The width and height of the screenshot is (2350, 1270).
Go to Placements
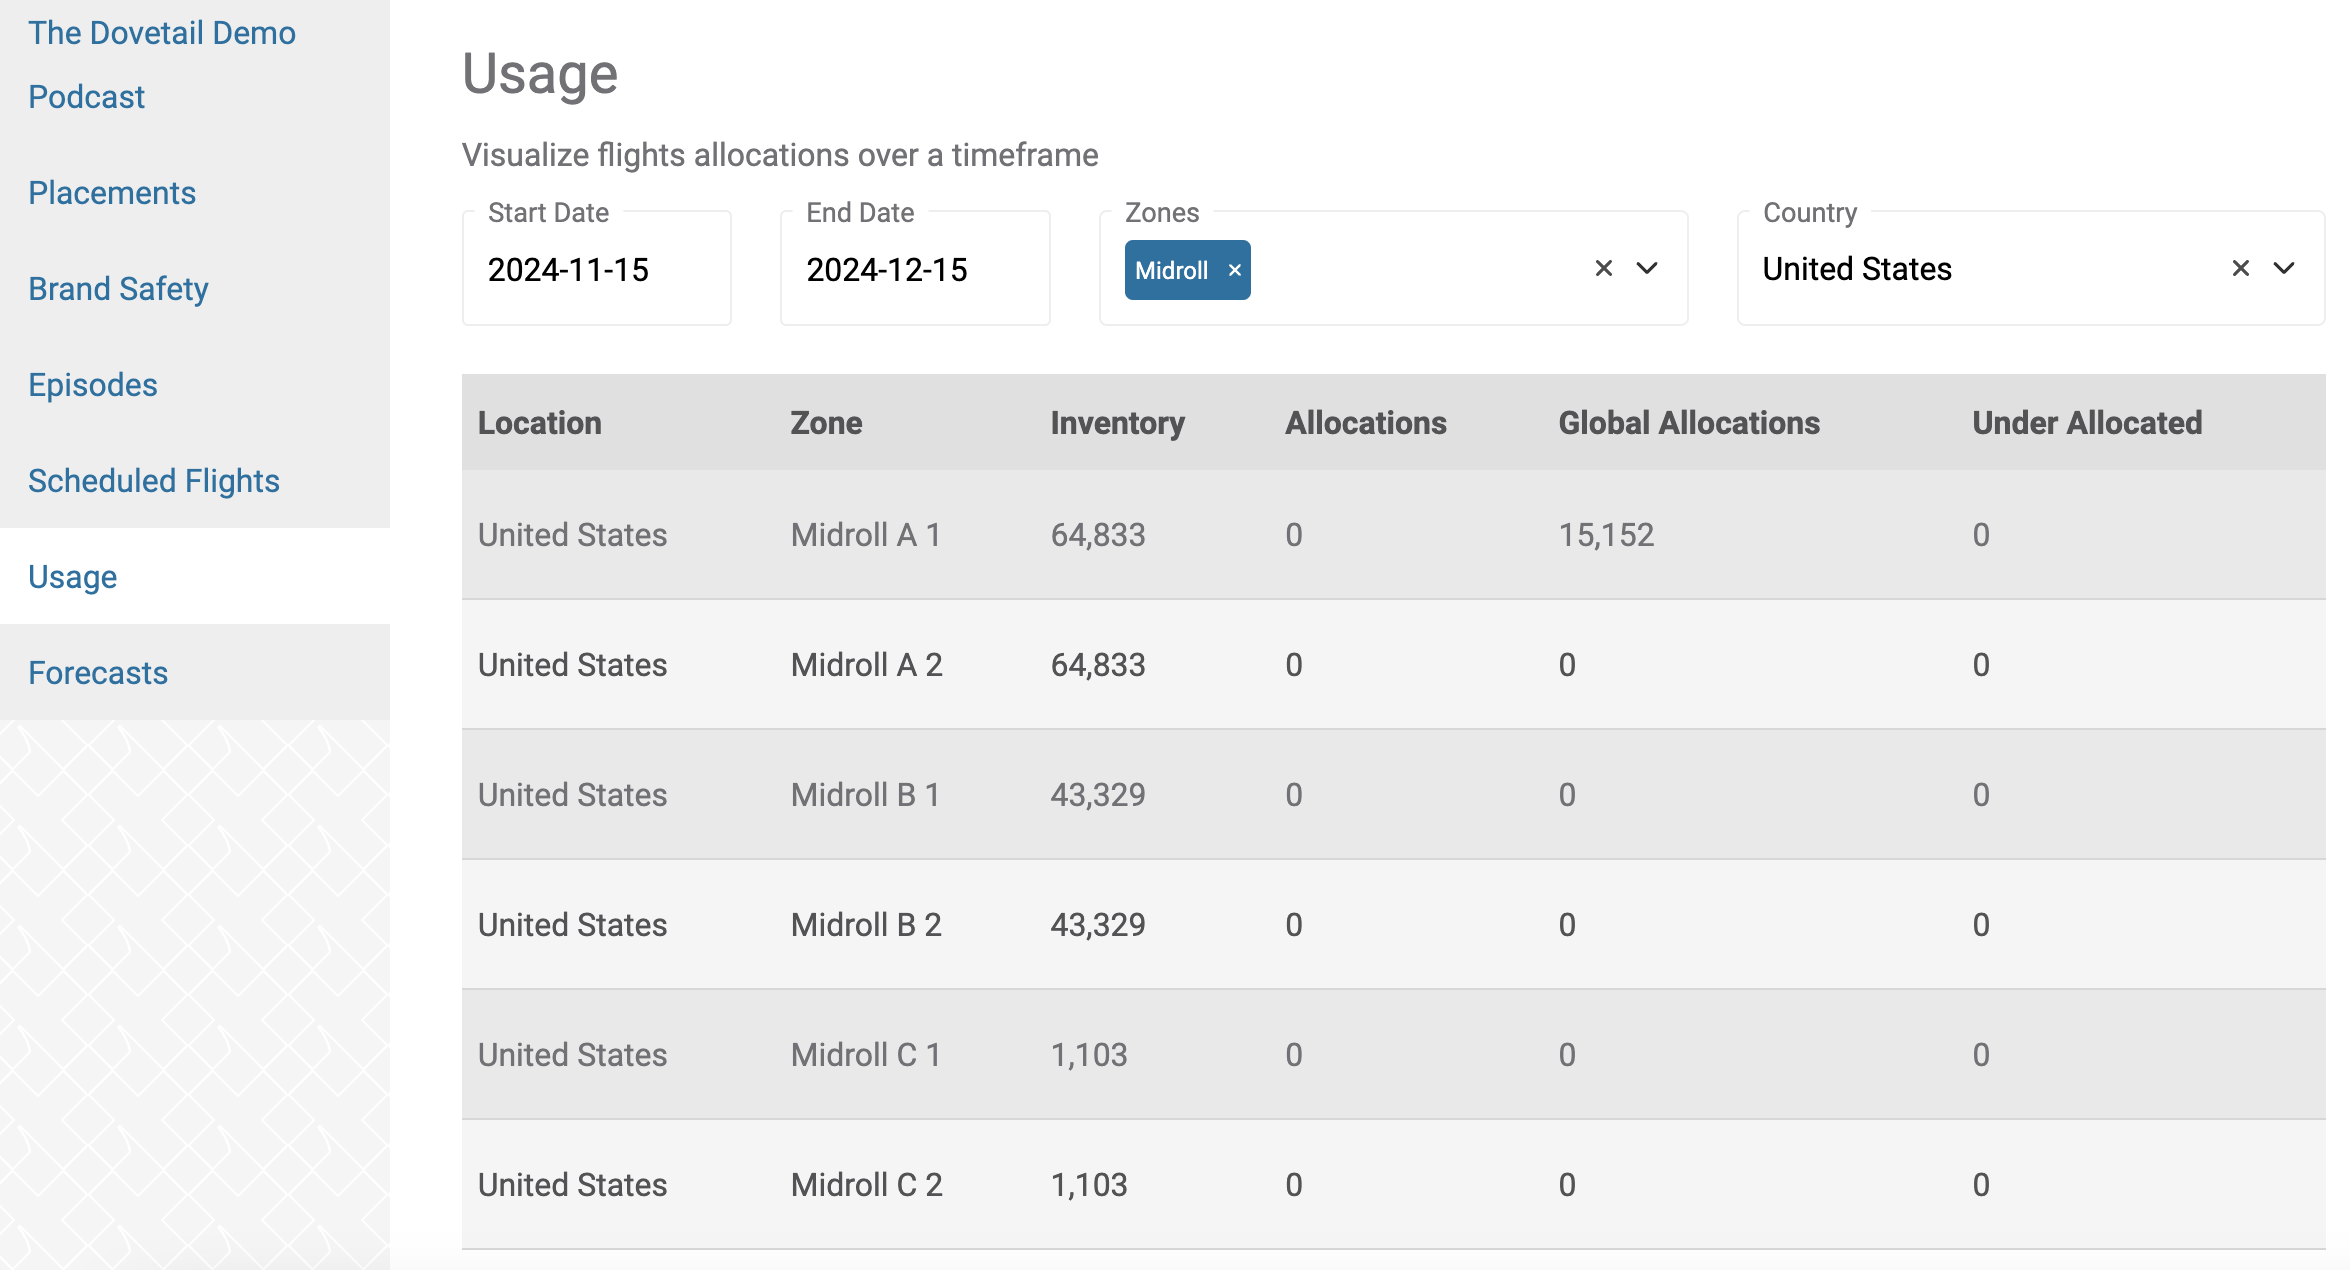pos(112,192)
